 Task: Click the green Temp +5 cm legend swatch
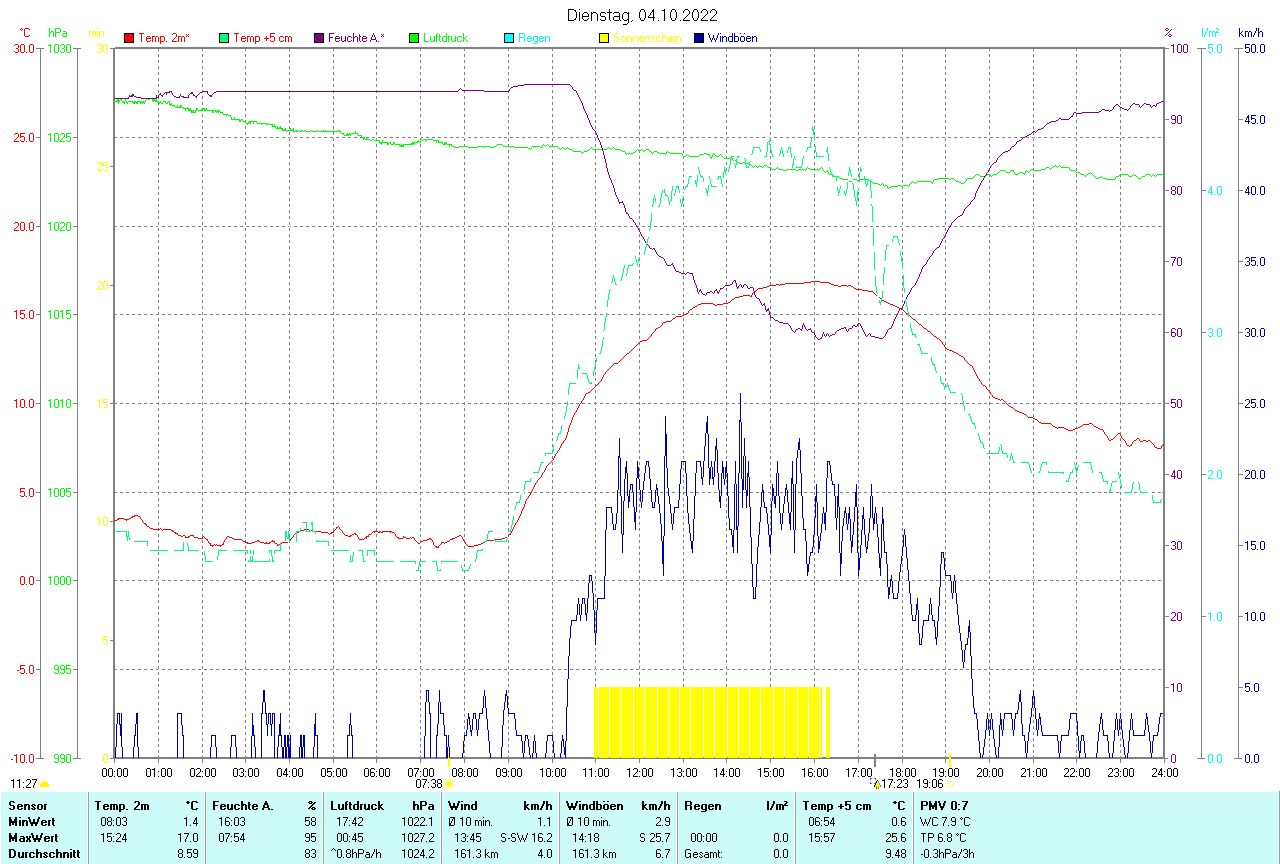(224, 38)
